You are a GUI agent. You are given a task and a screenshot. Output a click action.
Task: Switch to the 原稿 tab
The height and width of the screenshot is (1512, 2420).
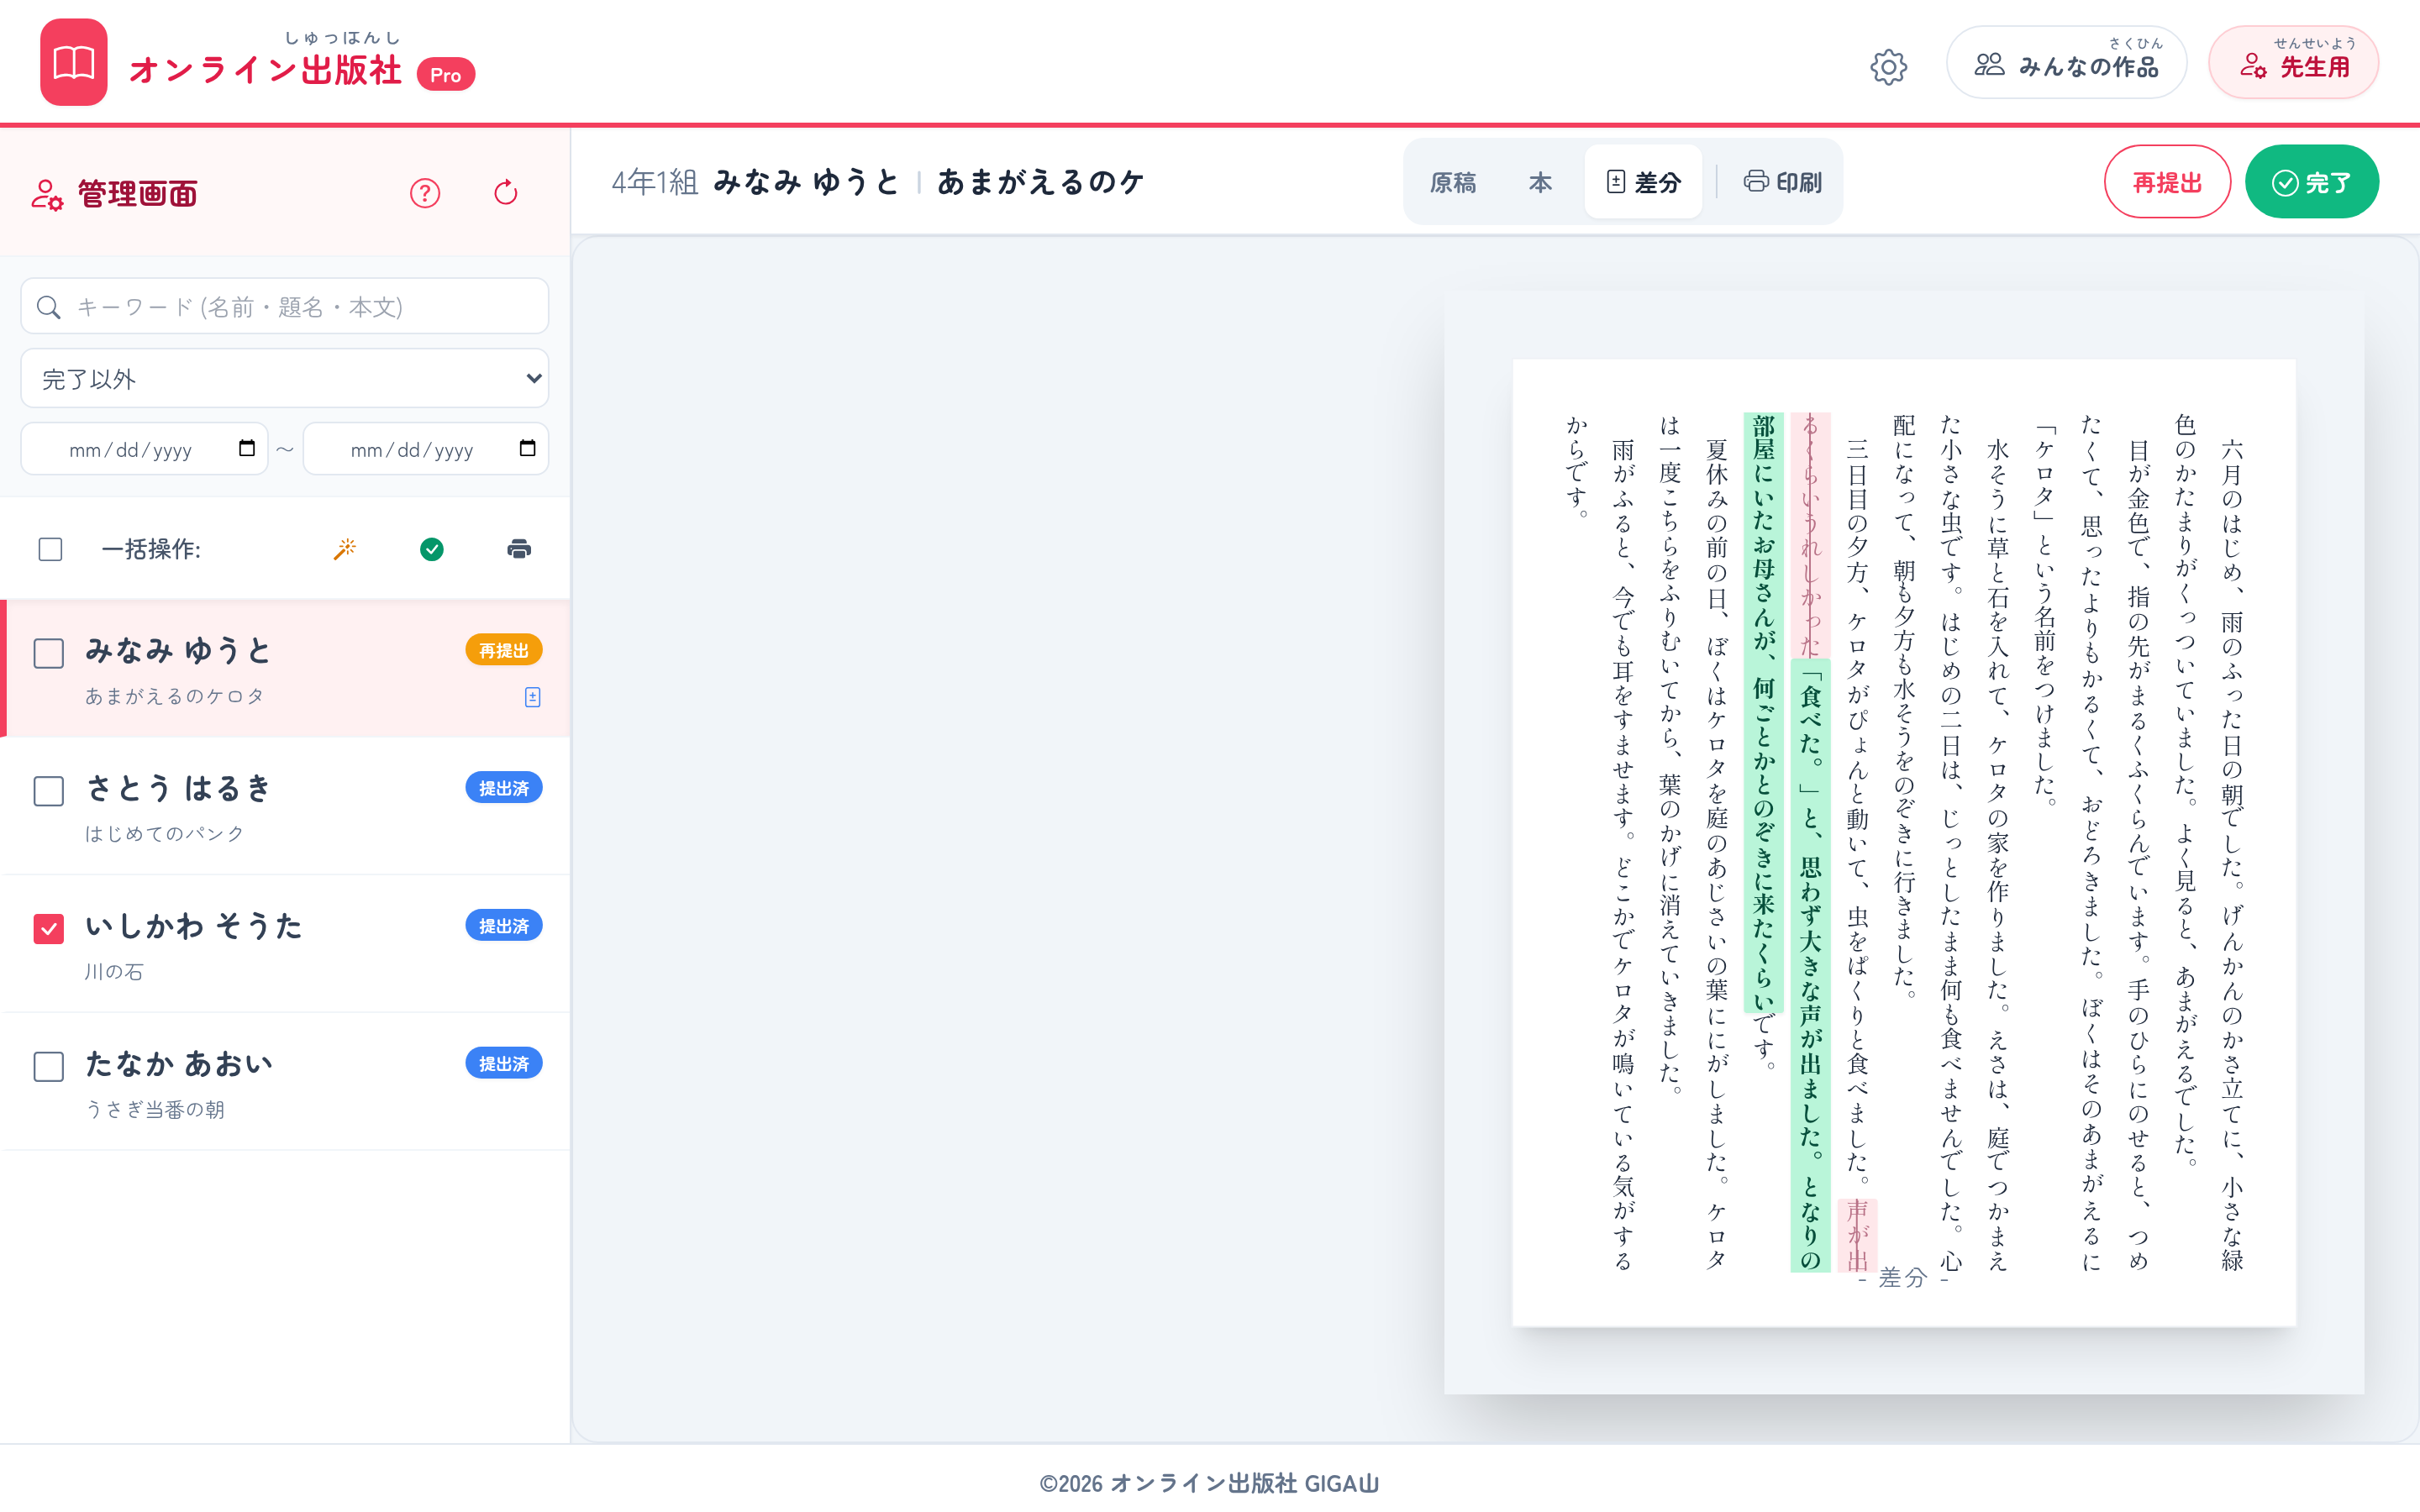(x=1453, y=182)
